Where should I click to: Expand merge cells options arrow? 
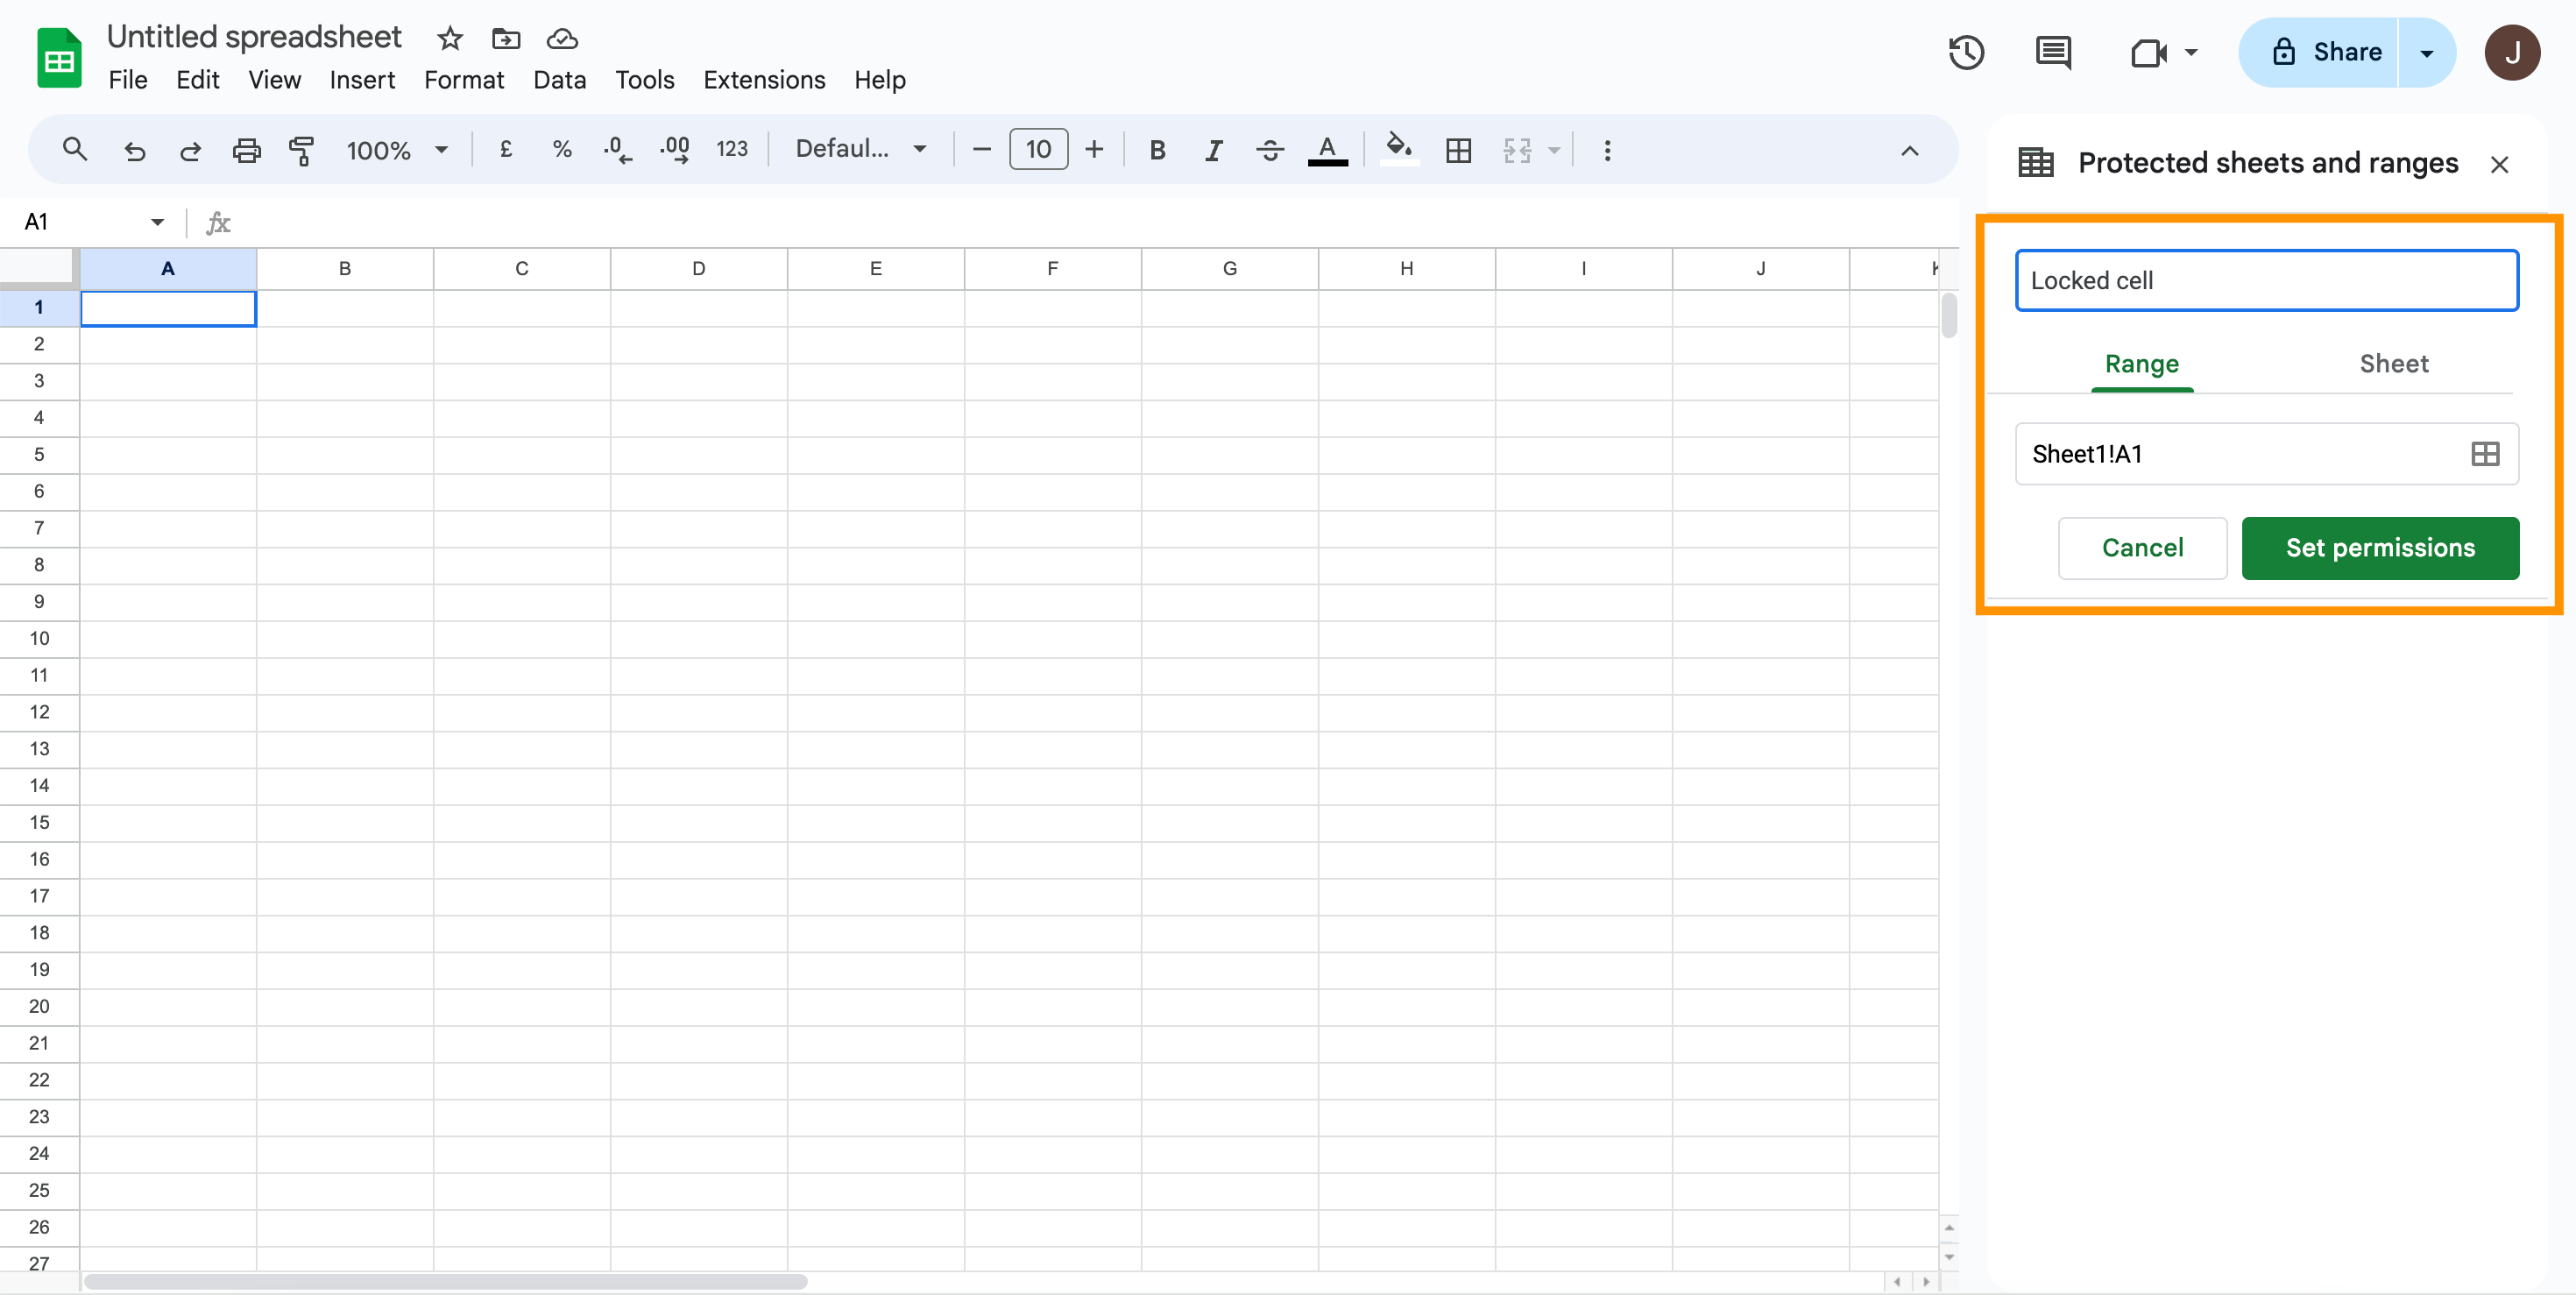(1554, 150)
